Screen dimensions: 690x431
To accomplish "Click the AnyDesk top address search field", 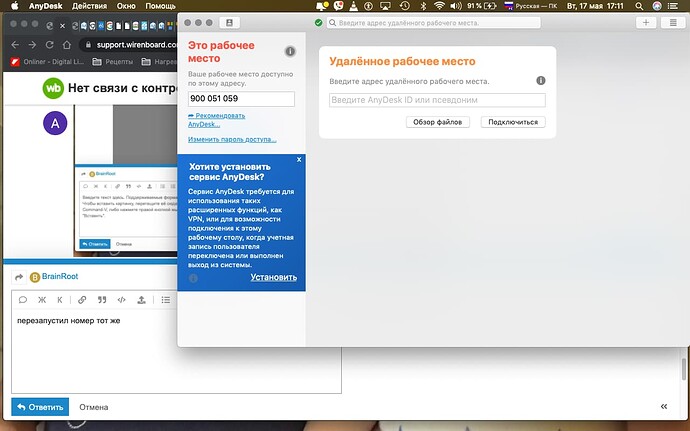I will 433,23.
